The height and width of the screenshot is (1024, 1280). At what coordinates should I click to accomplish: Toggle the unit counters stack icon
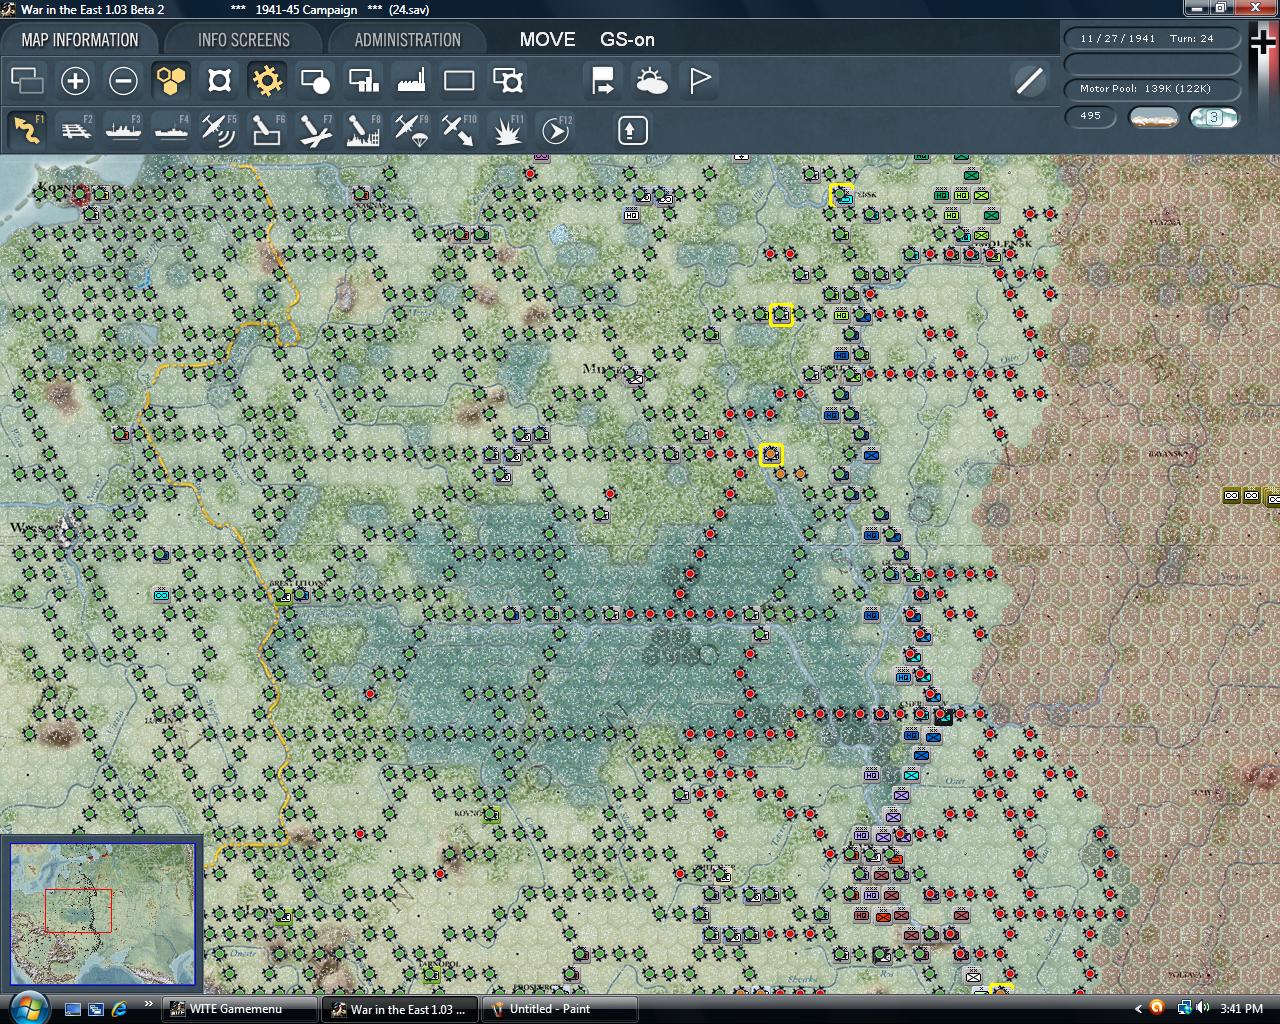tap(27, 80)
